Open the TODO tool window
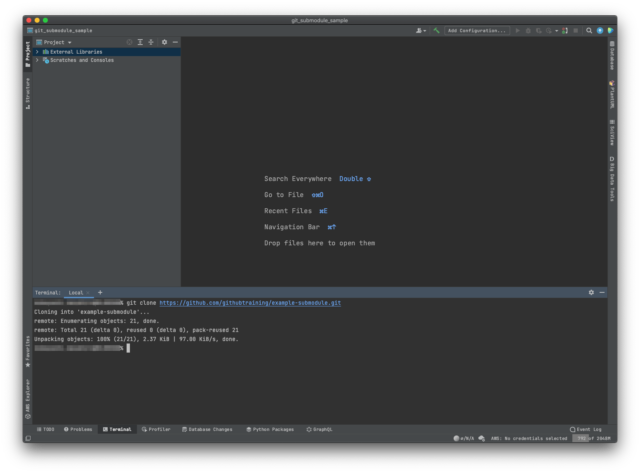The width and height of the screenshot is (640, 473). [x=45, y=429]
